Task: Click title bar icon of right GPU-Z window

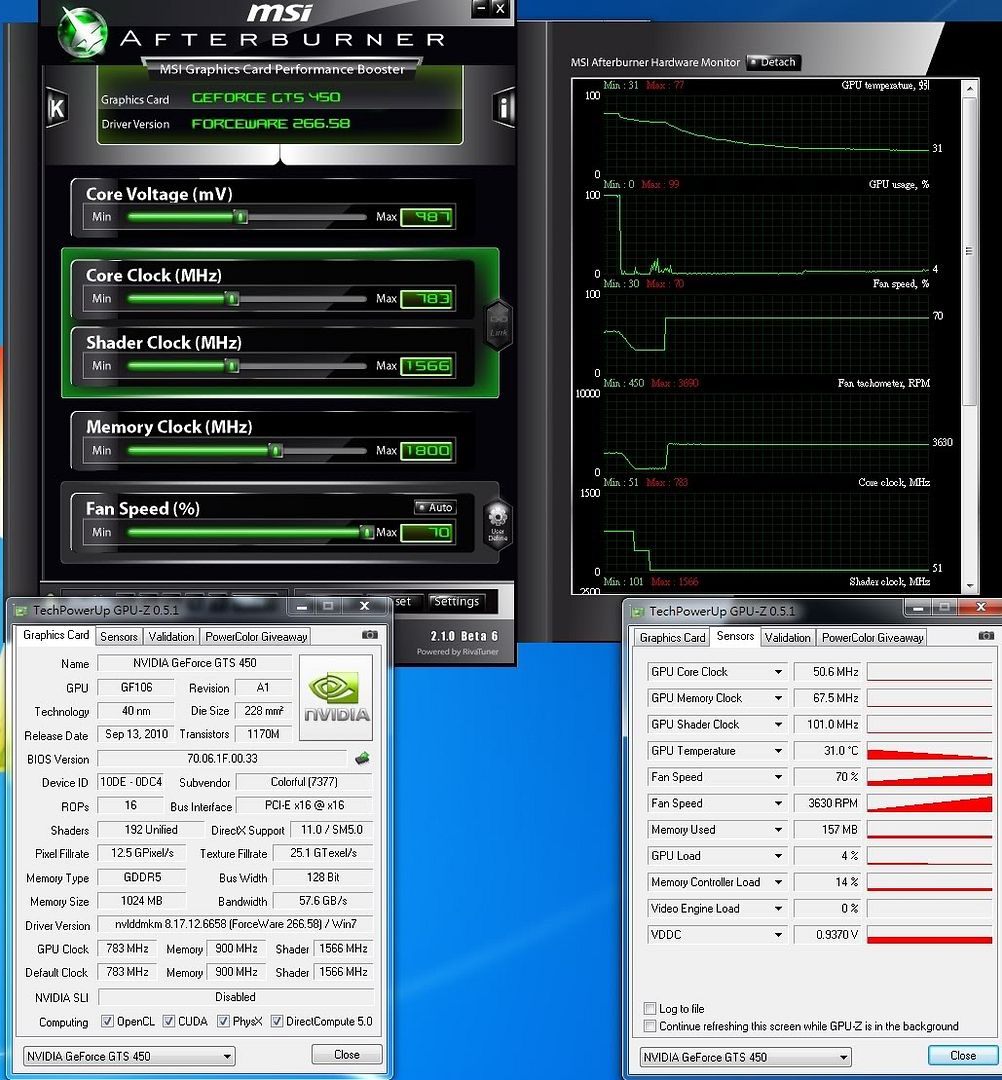Action: coord(637,611)
